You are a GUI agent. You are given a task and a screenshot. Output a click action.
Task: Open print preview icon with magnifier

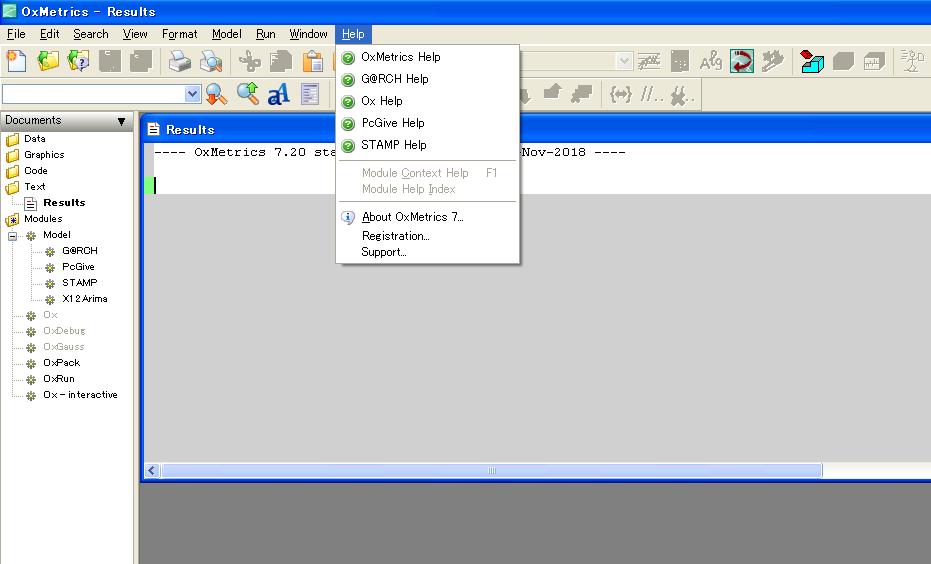tap(211, 61)
